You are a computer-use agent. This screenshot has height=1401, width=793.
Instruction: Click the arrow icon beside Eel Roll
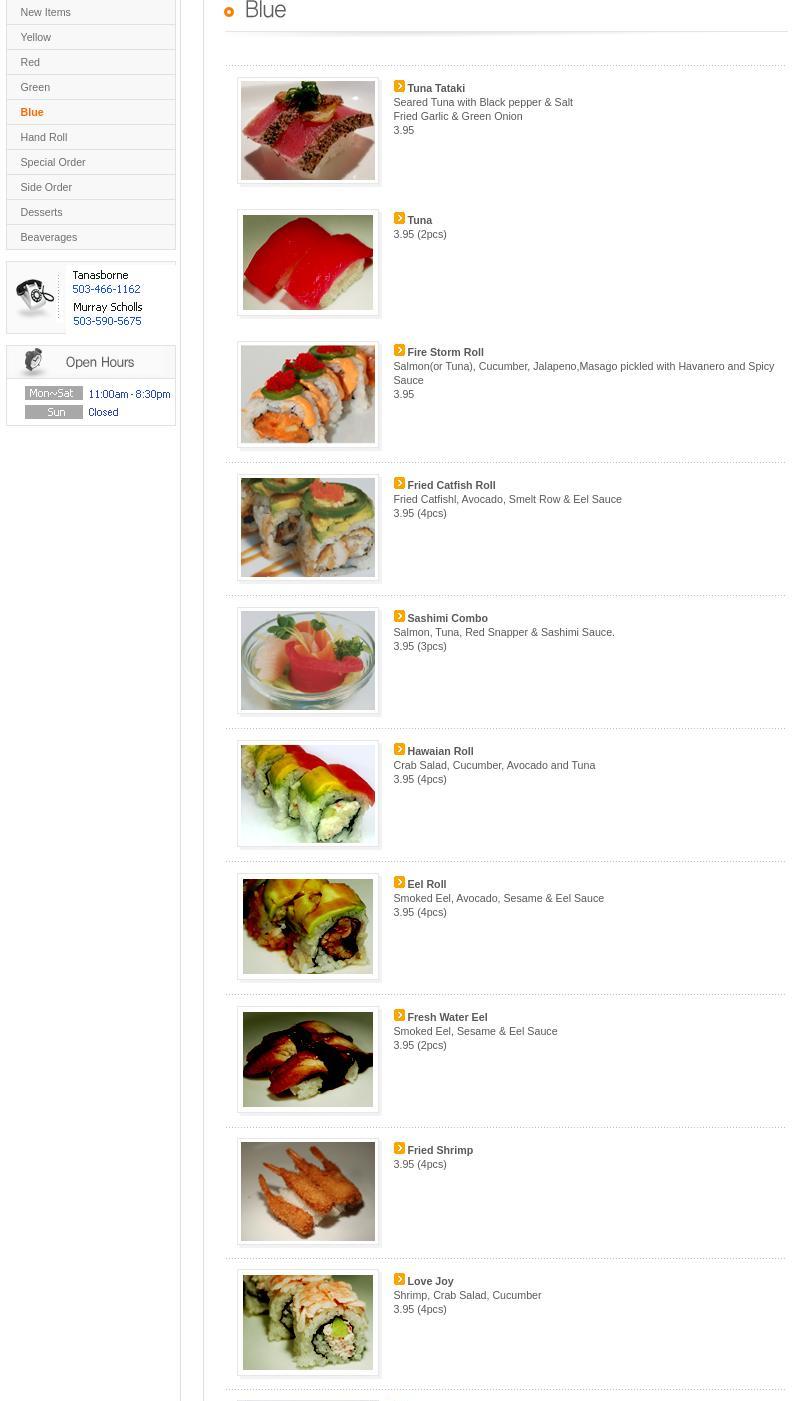[x=399, y=883]
